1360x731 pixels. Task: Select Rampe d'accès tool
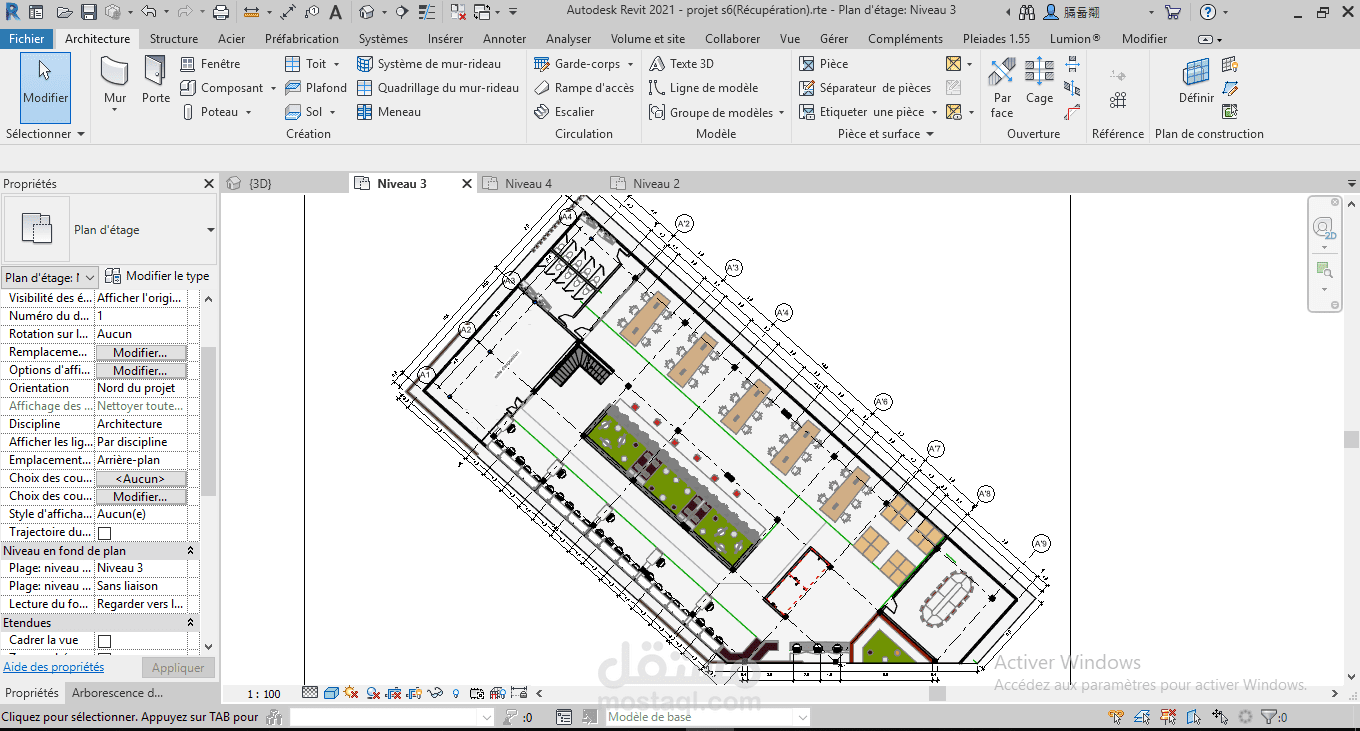pyautogui.click(x=584, y=88)
